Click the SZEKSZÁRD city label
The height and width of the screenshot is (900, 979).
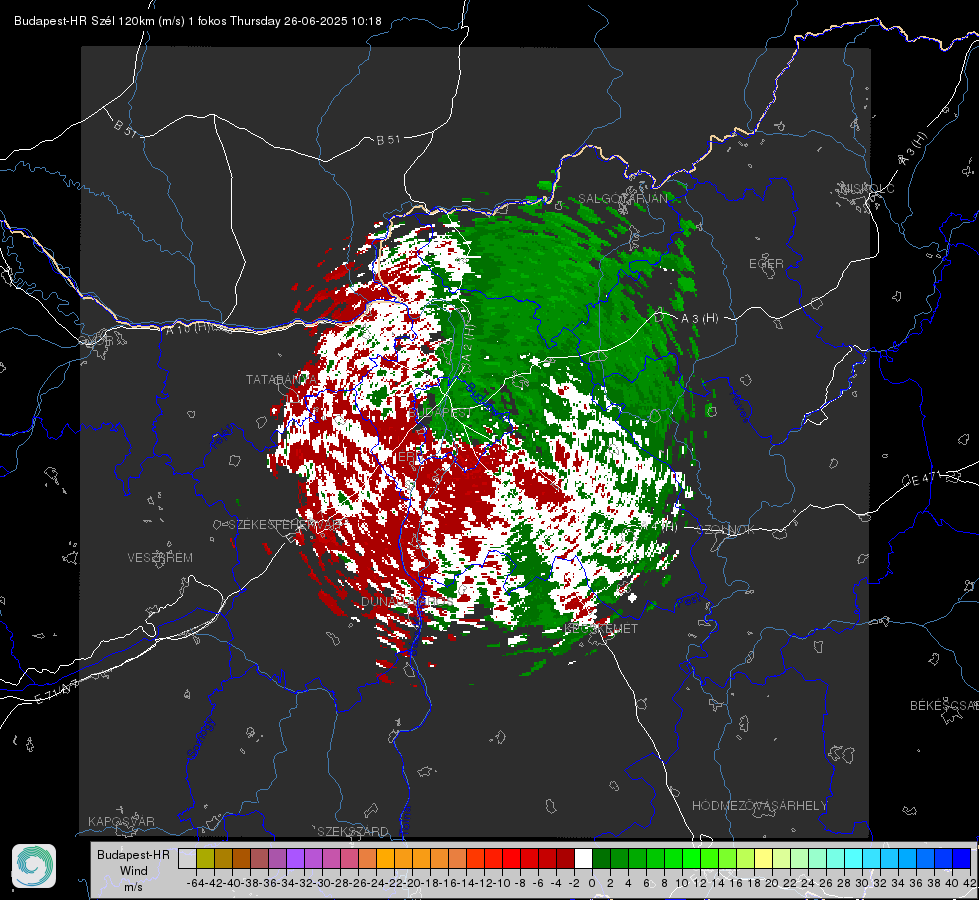coord(353,832)
